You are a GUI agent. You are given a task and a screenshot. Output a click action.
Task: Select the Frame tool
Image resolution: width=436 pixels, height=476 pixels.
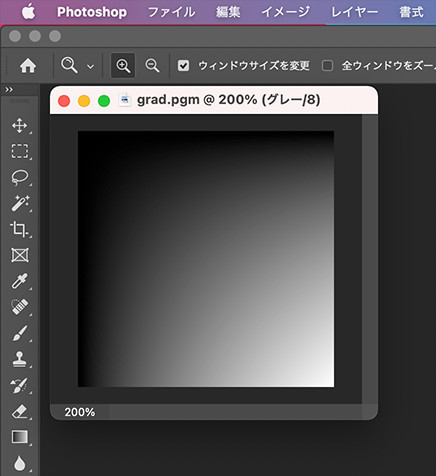20,255
